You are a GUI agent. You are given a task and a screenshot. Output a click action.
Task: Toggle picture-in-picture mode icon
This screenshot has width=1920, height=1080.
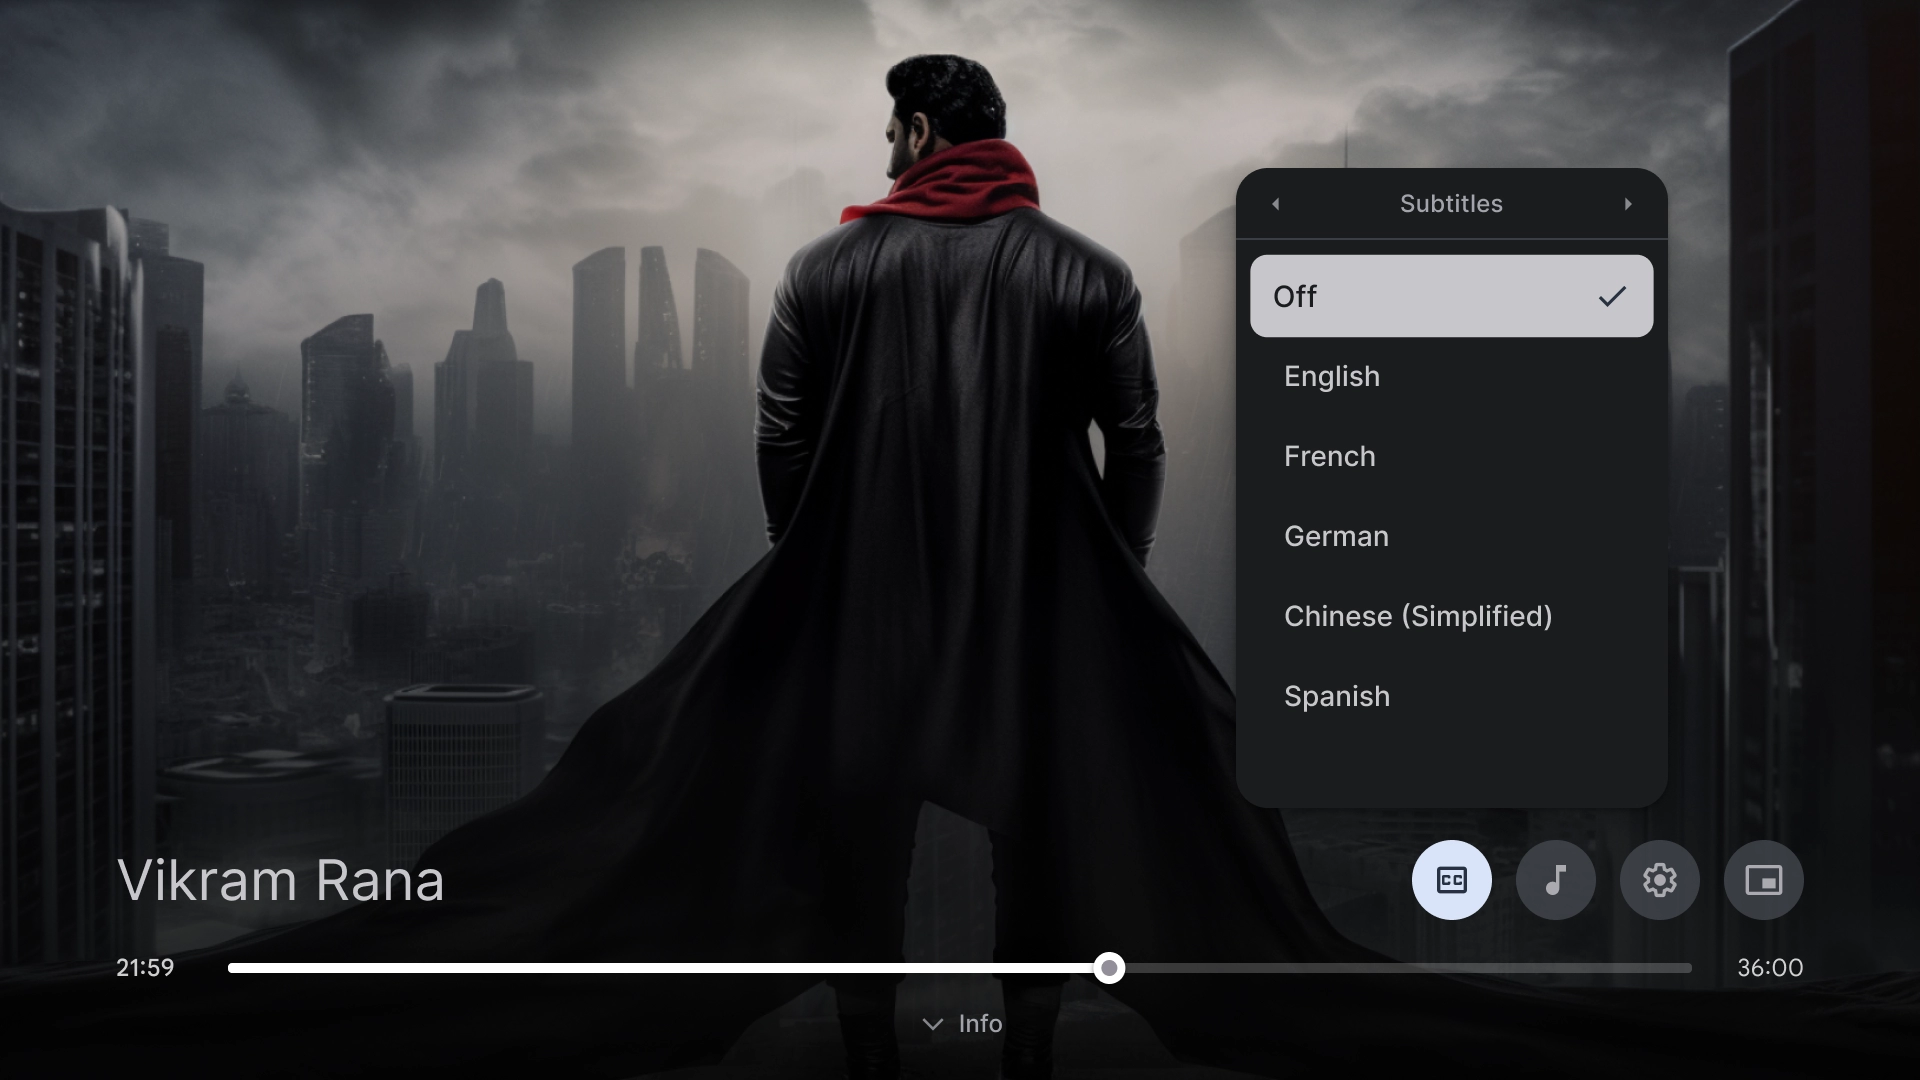tap(1764, 880)
